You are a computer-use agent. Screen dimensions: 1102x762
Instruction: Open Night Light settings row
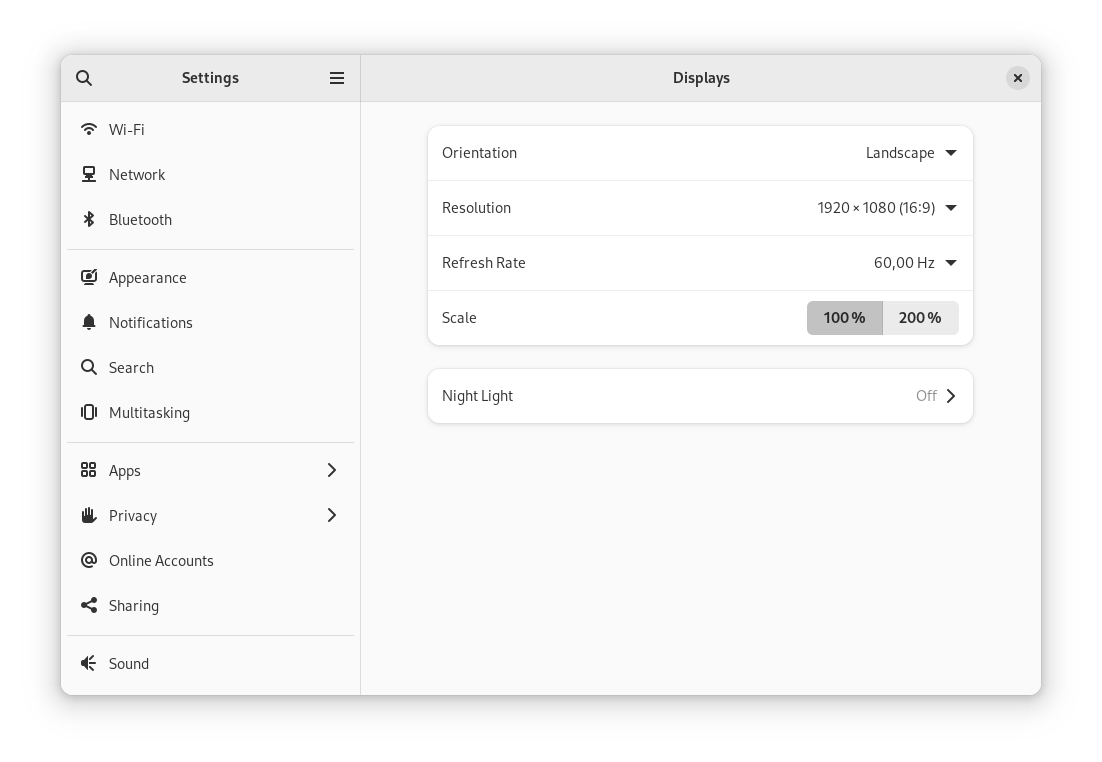tap(700, 396)
